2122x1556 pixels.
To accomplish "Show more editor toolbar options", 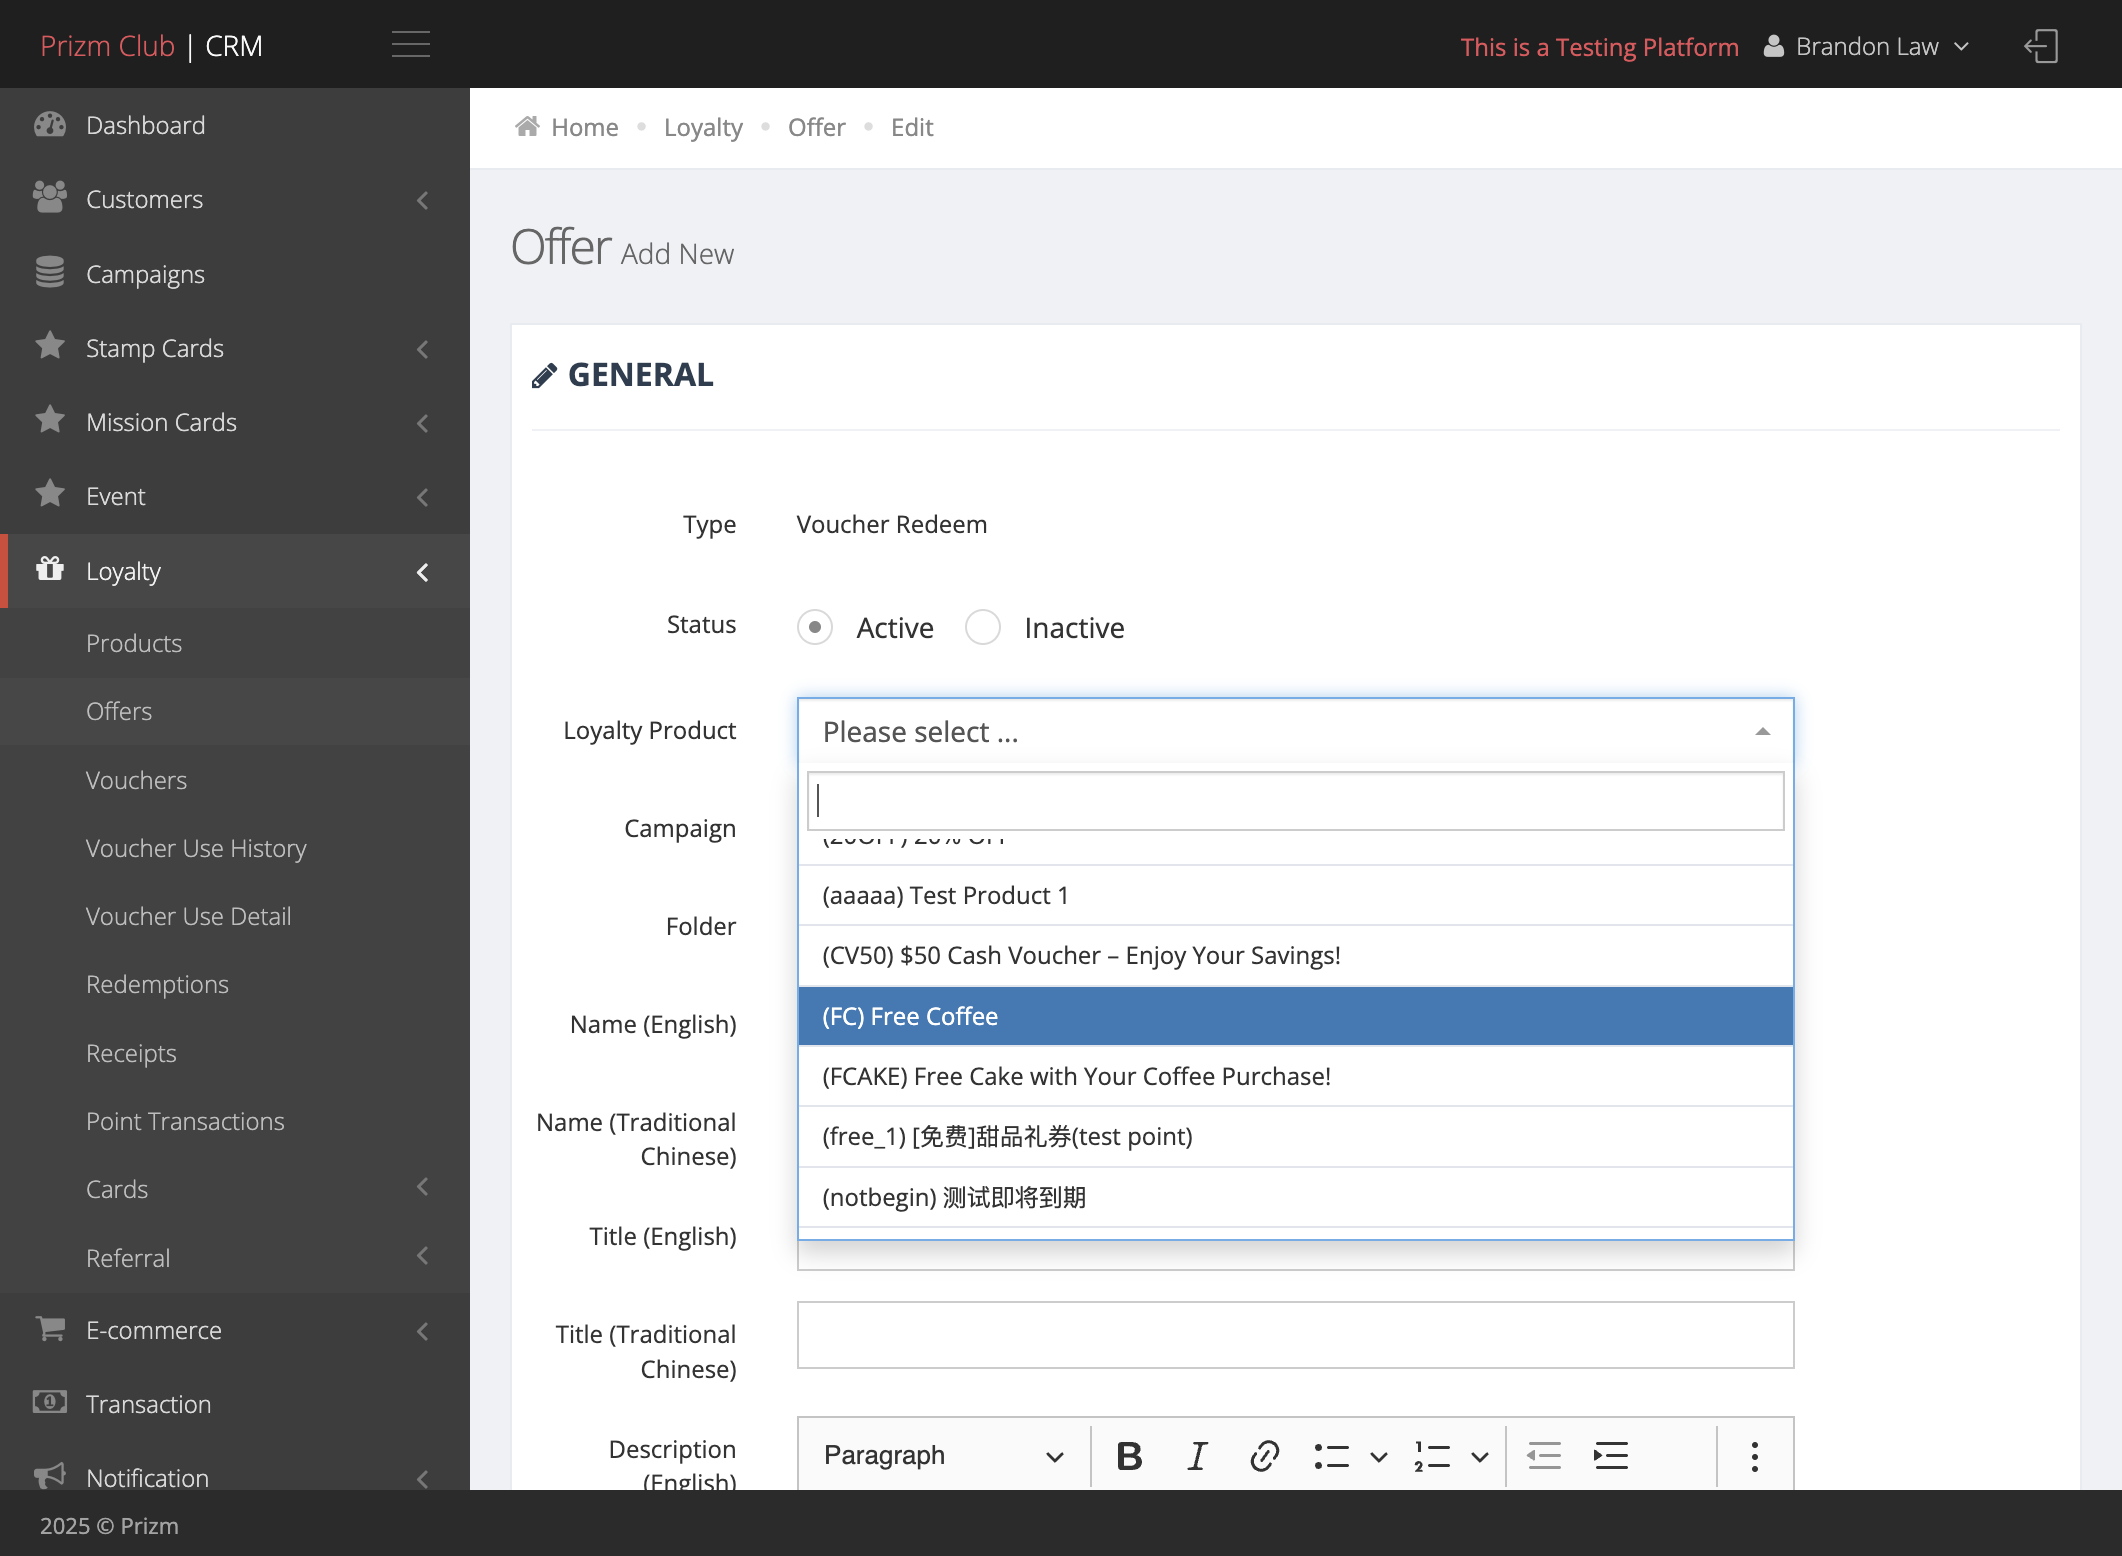I will [x=1754, y=1455].
